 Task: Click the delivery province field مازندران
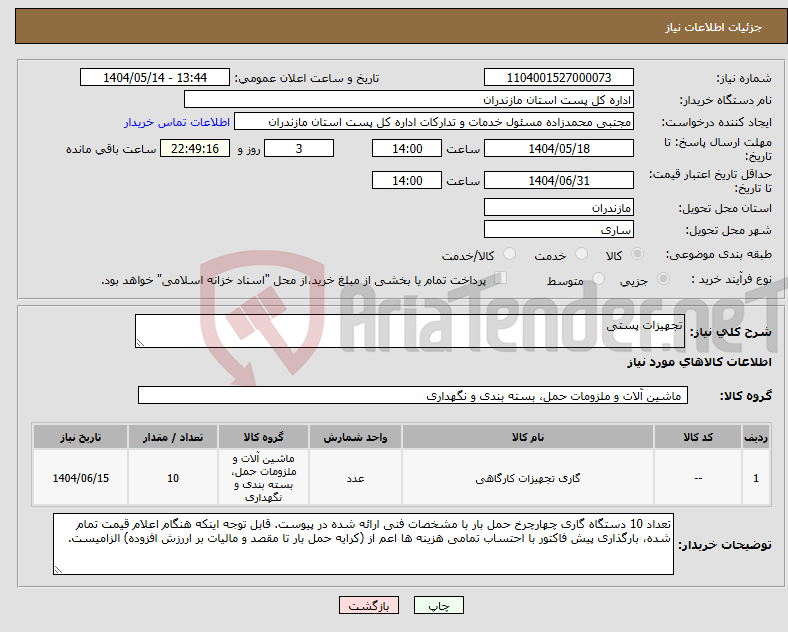pyautogui.click(x=558, y=207)
